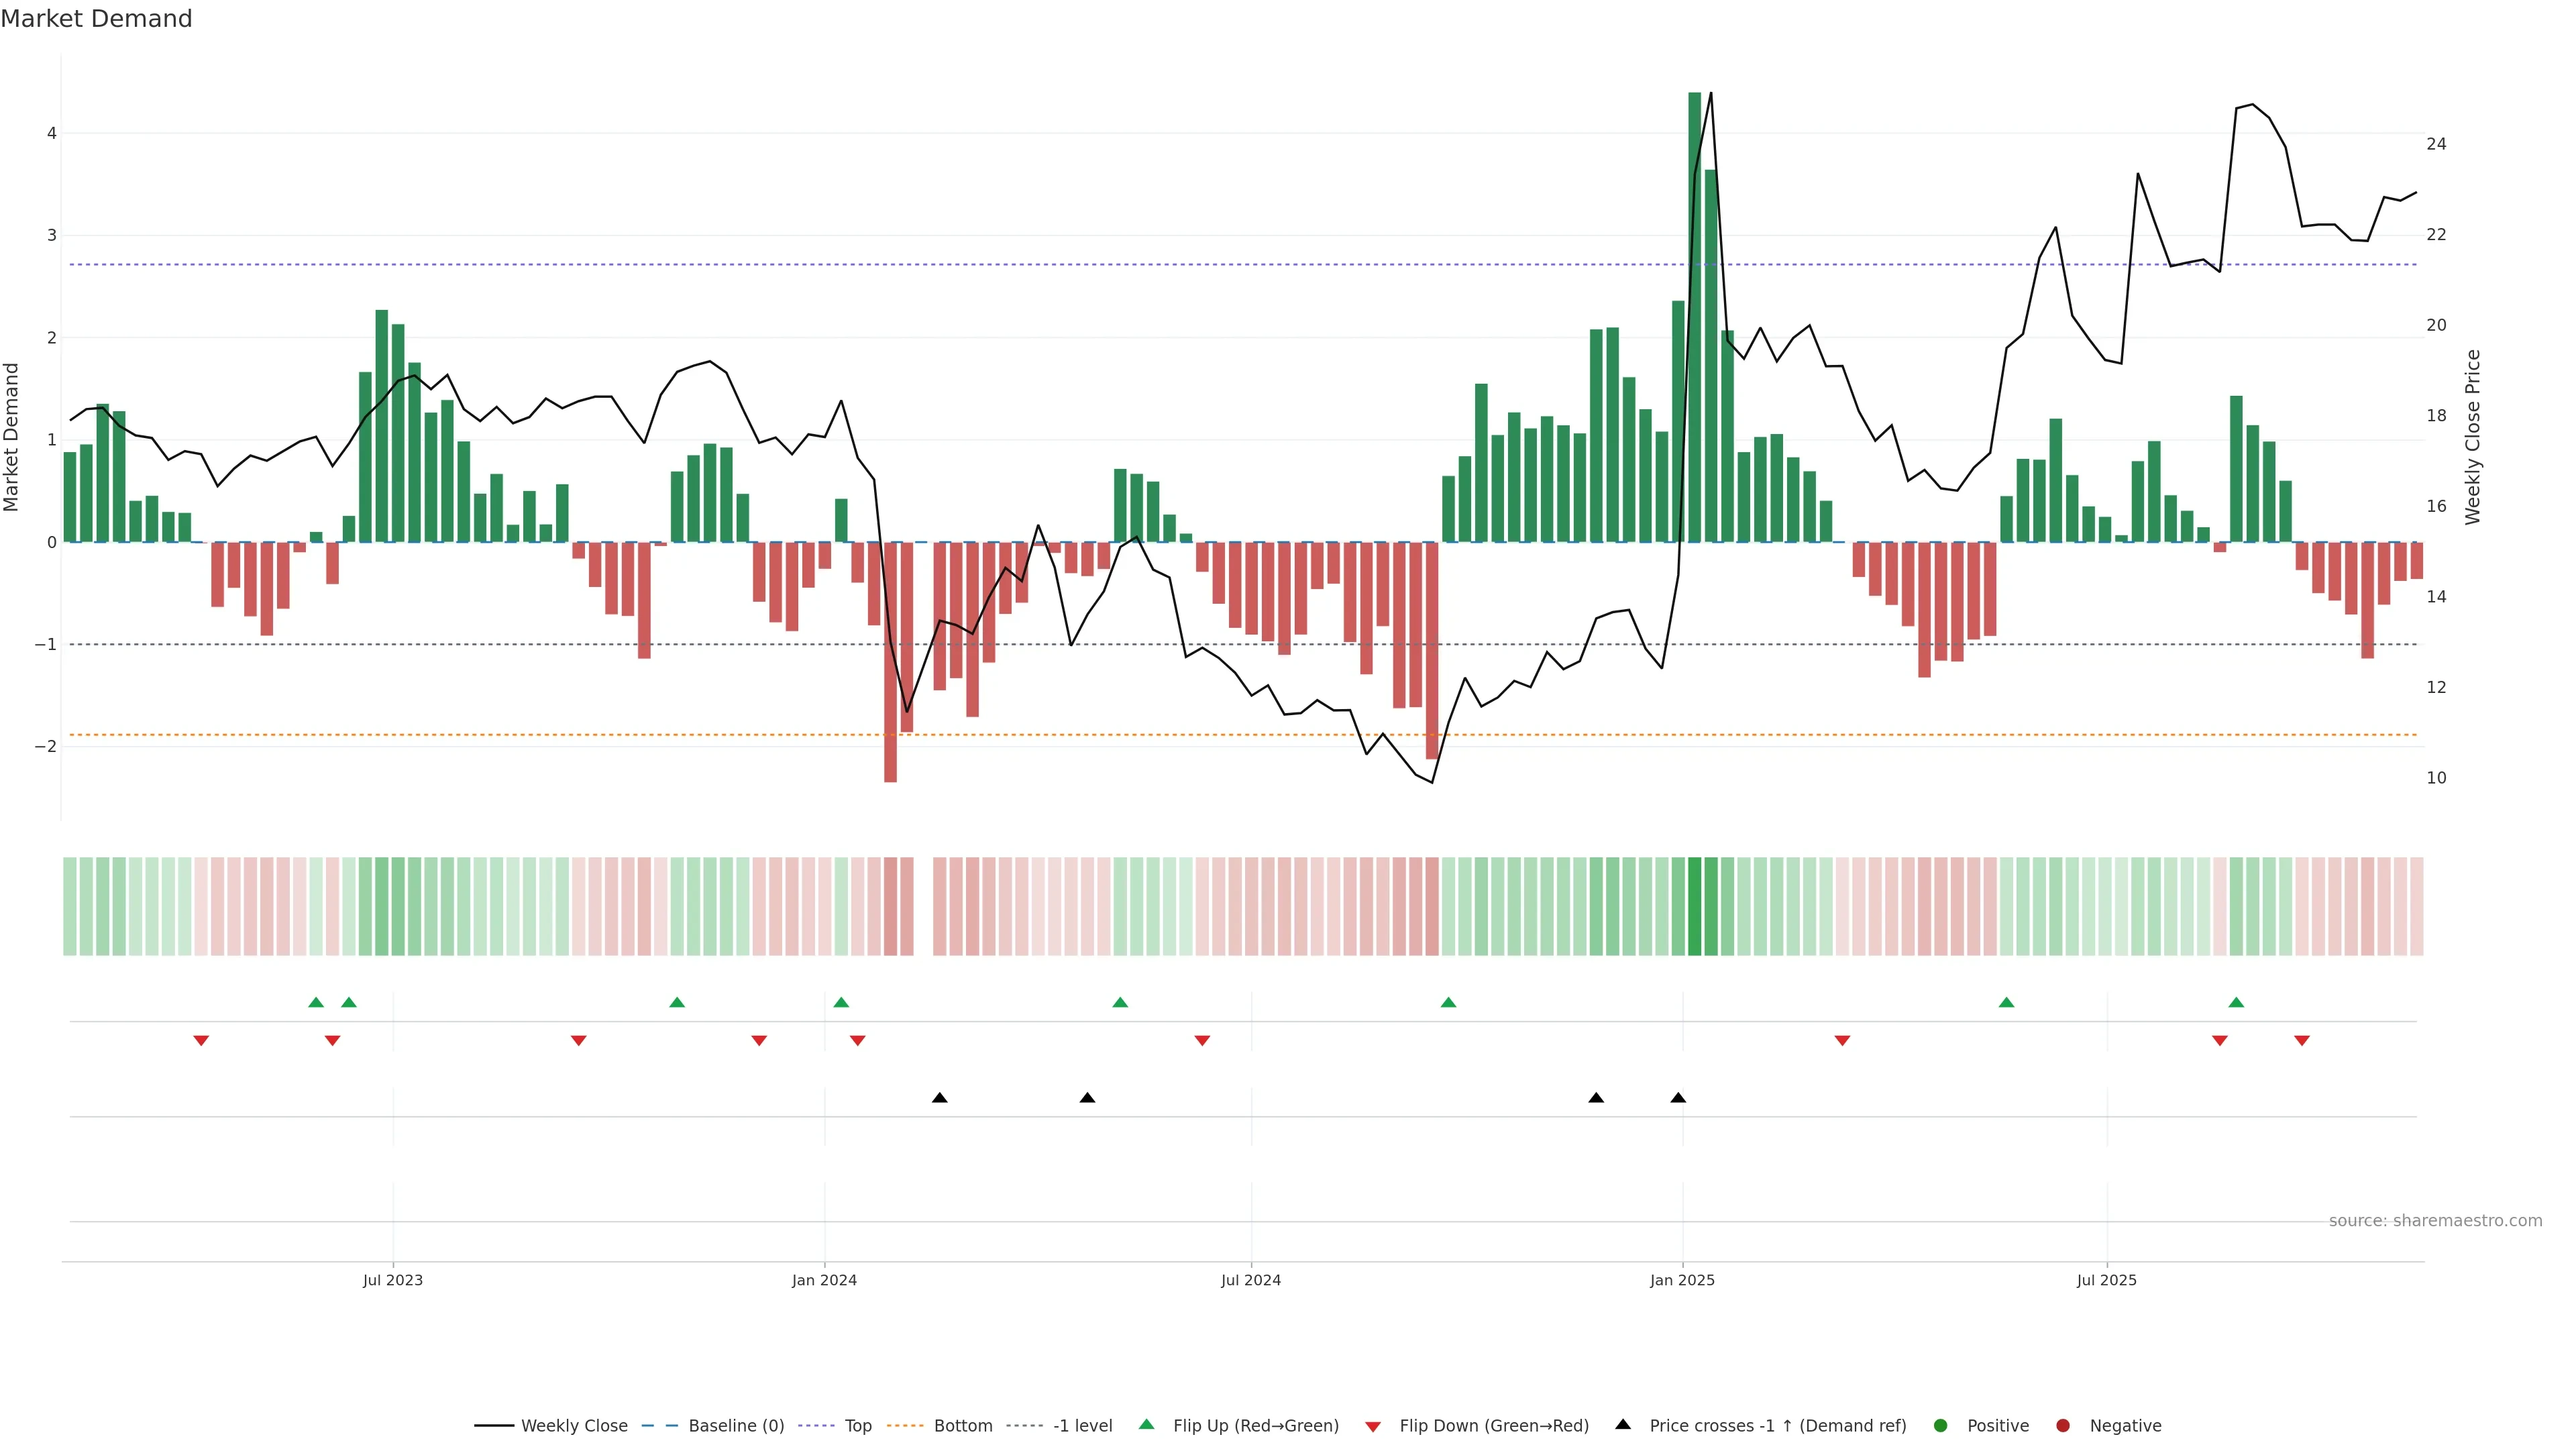Click the Market Demand chart title
Viewport: 2576px width, 1449px height.
point(96,19)
